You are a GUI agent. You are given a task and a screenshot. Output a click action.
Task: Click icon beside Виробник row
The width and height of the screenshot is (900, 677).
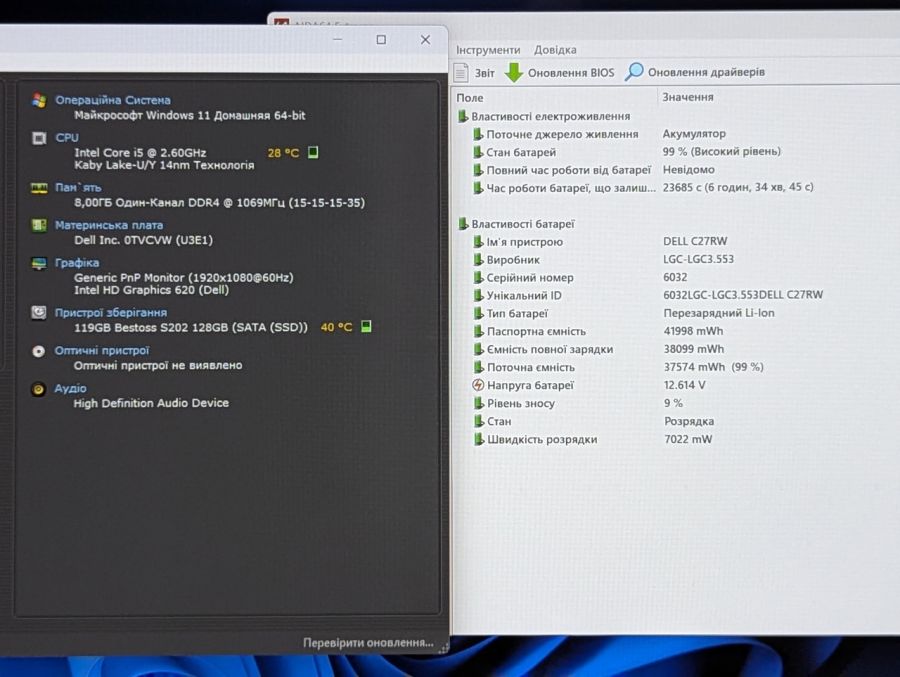[x=478, y=260]
